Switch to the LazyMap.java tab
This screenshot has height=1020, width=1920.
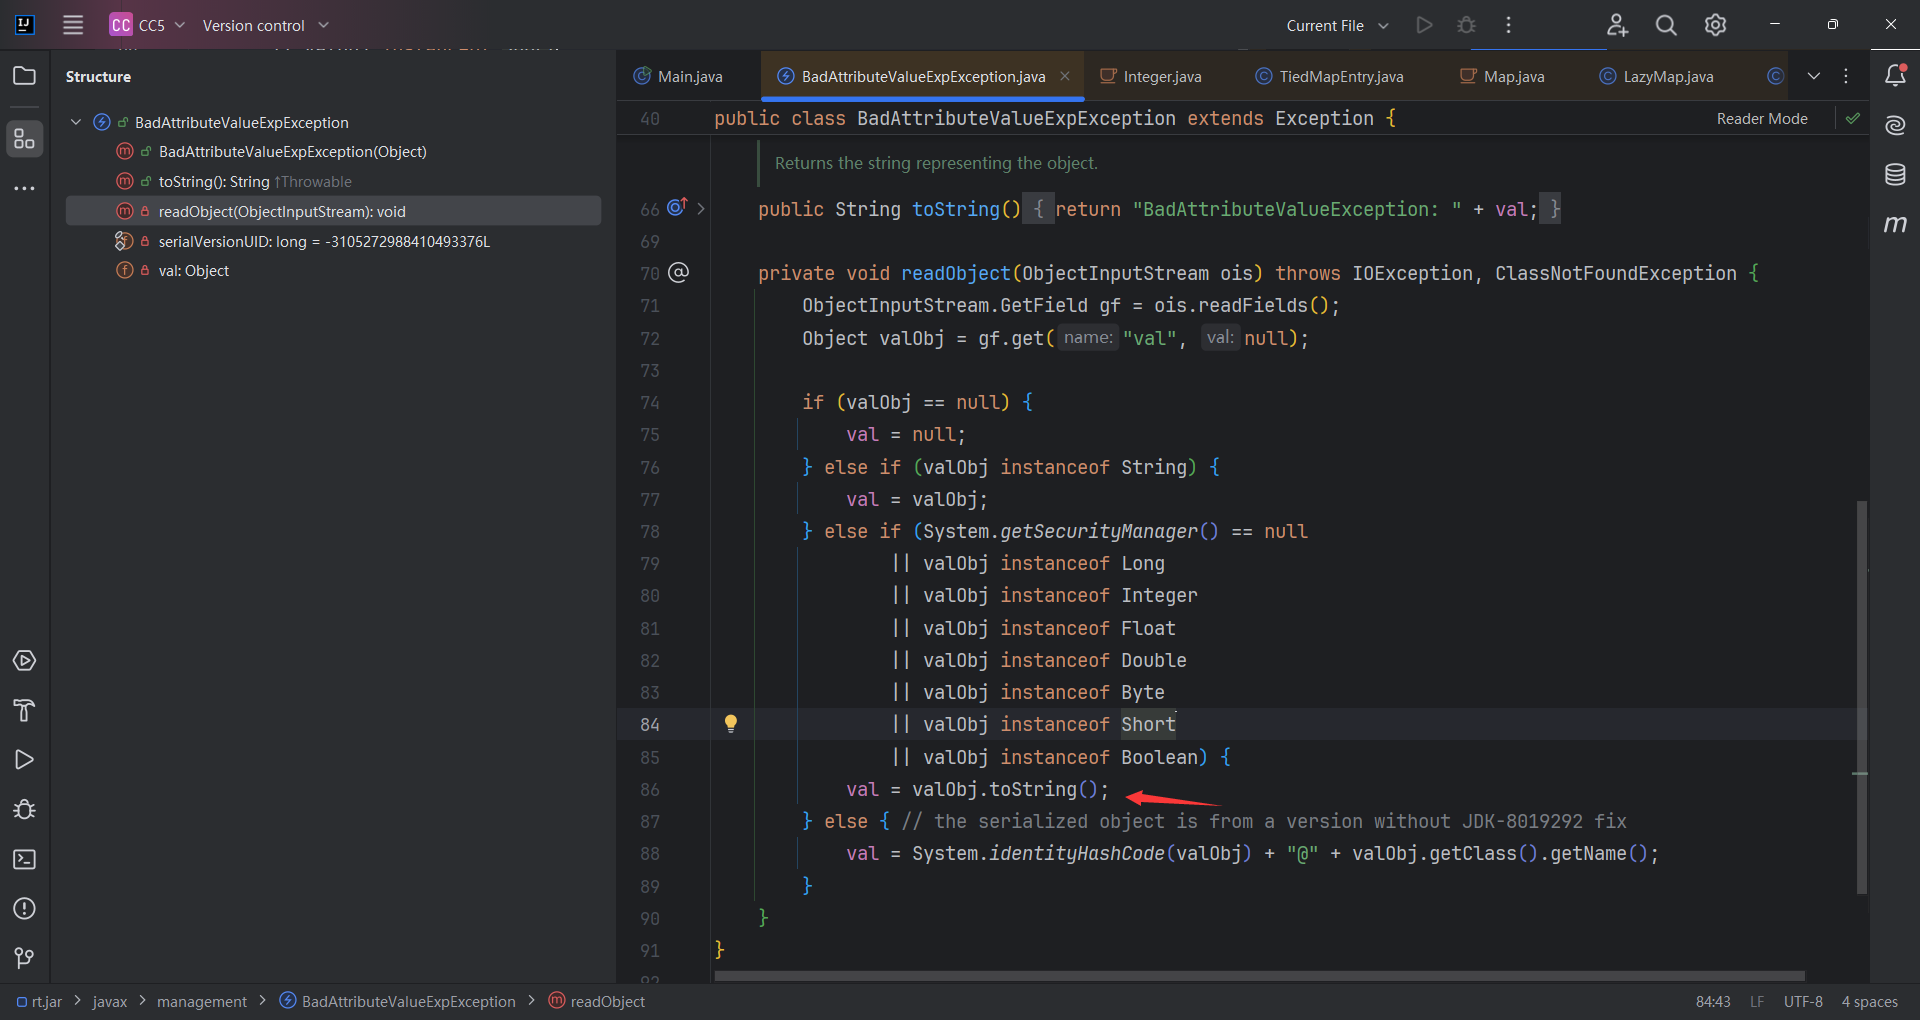[1656, 76]
